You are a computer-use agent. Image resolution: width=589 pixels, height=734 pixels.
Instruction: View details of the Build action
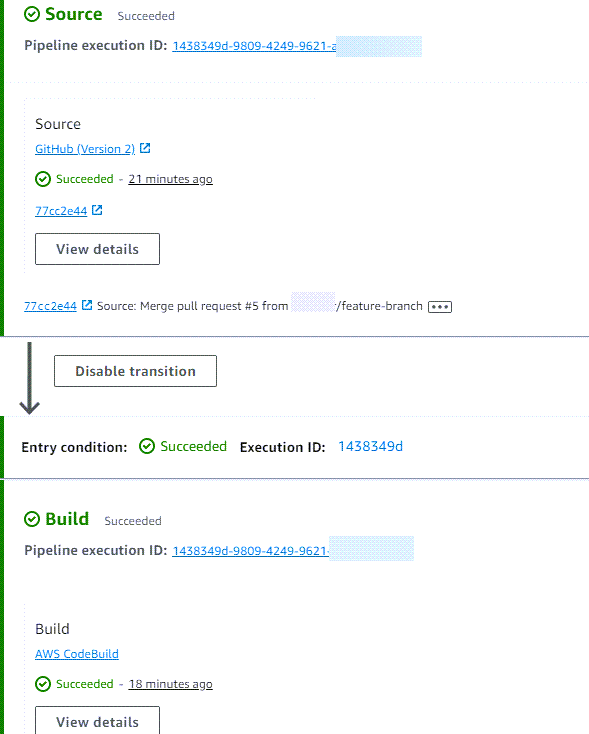[x=97, y=720]
